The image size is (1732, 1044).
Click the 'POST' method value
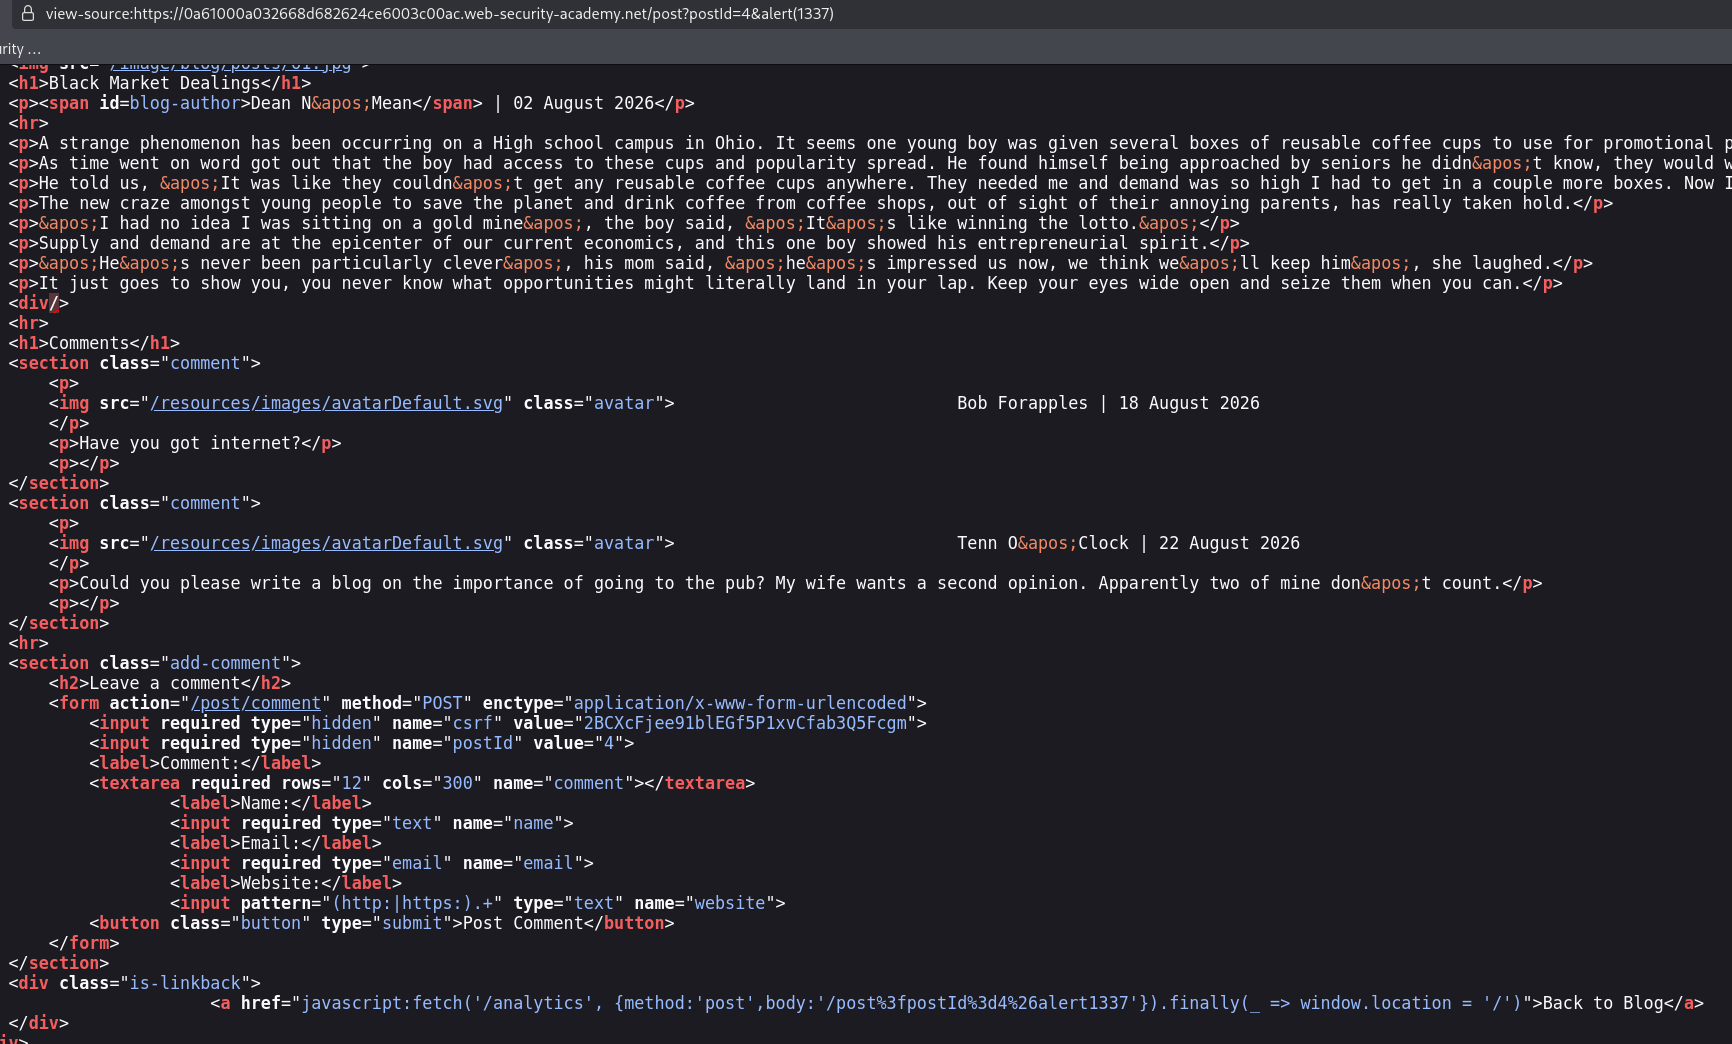click(x=442, y=703)
